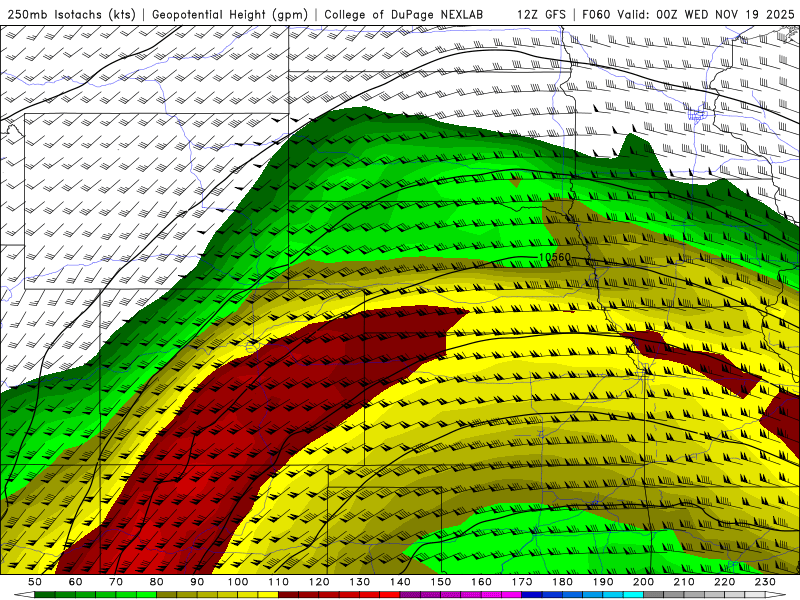The height and width of the screenshot is (600, 800).
Task: Click the cyan legend swatch just before 200
Action: click(634, 594)
